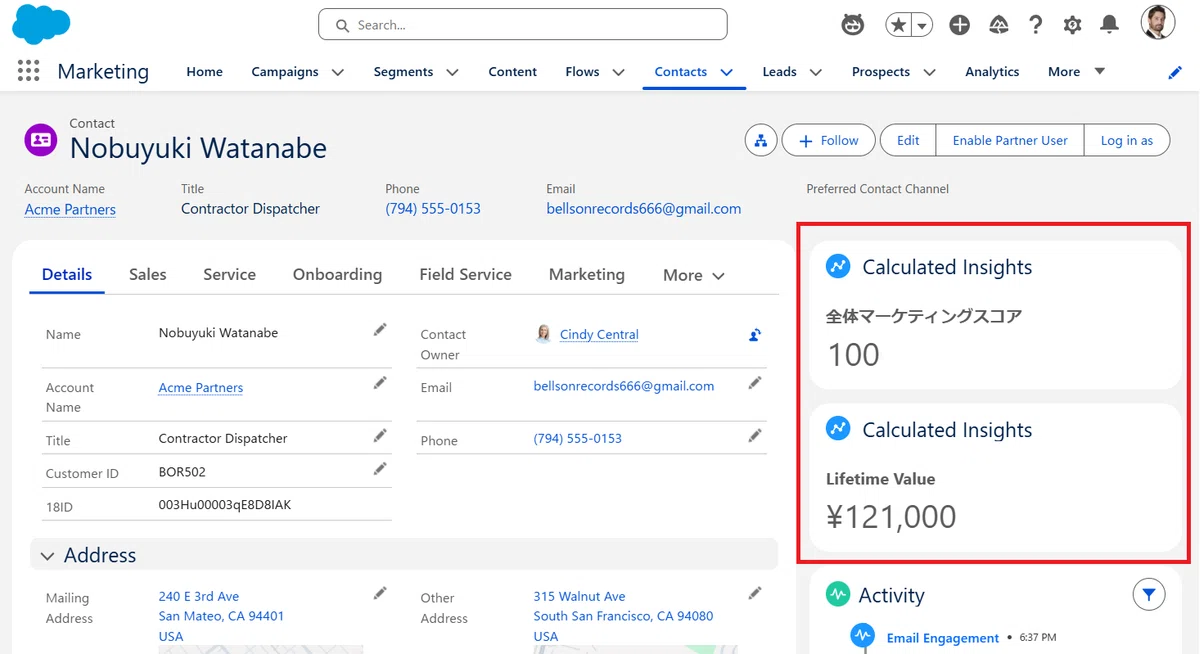Viewport: 1200px width, 654px height.
Task: Open the Cindy Central owner link
Action: click(x=599, y=334)
